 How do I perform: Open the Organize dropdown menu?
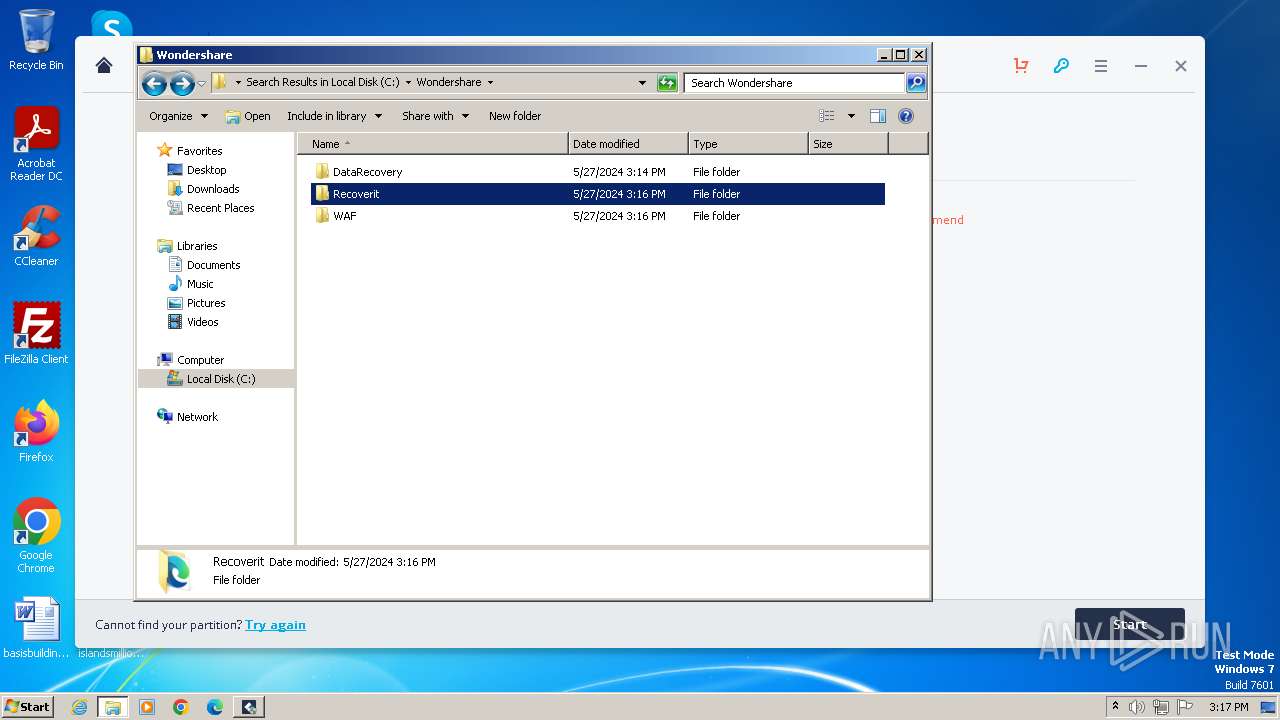[x=178, y=116]
